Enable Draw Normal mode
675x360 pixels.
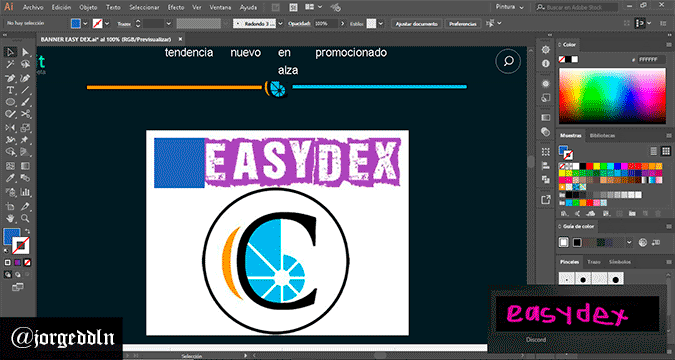(x=7, y=274)
